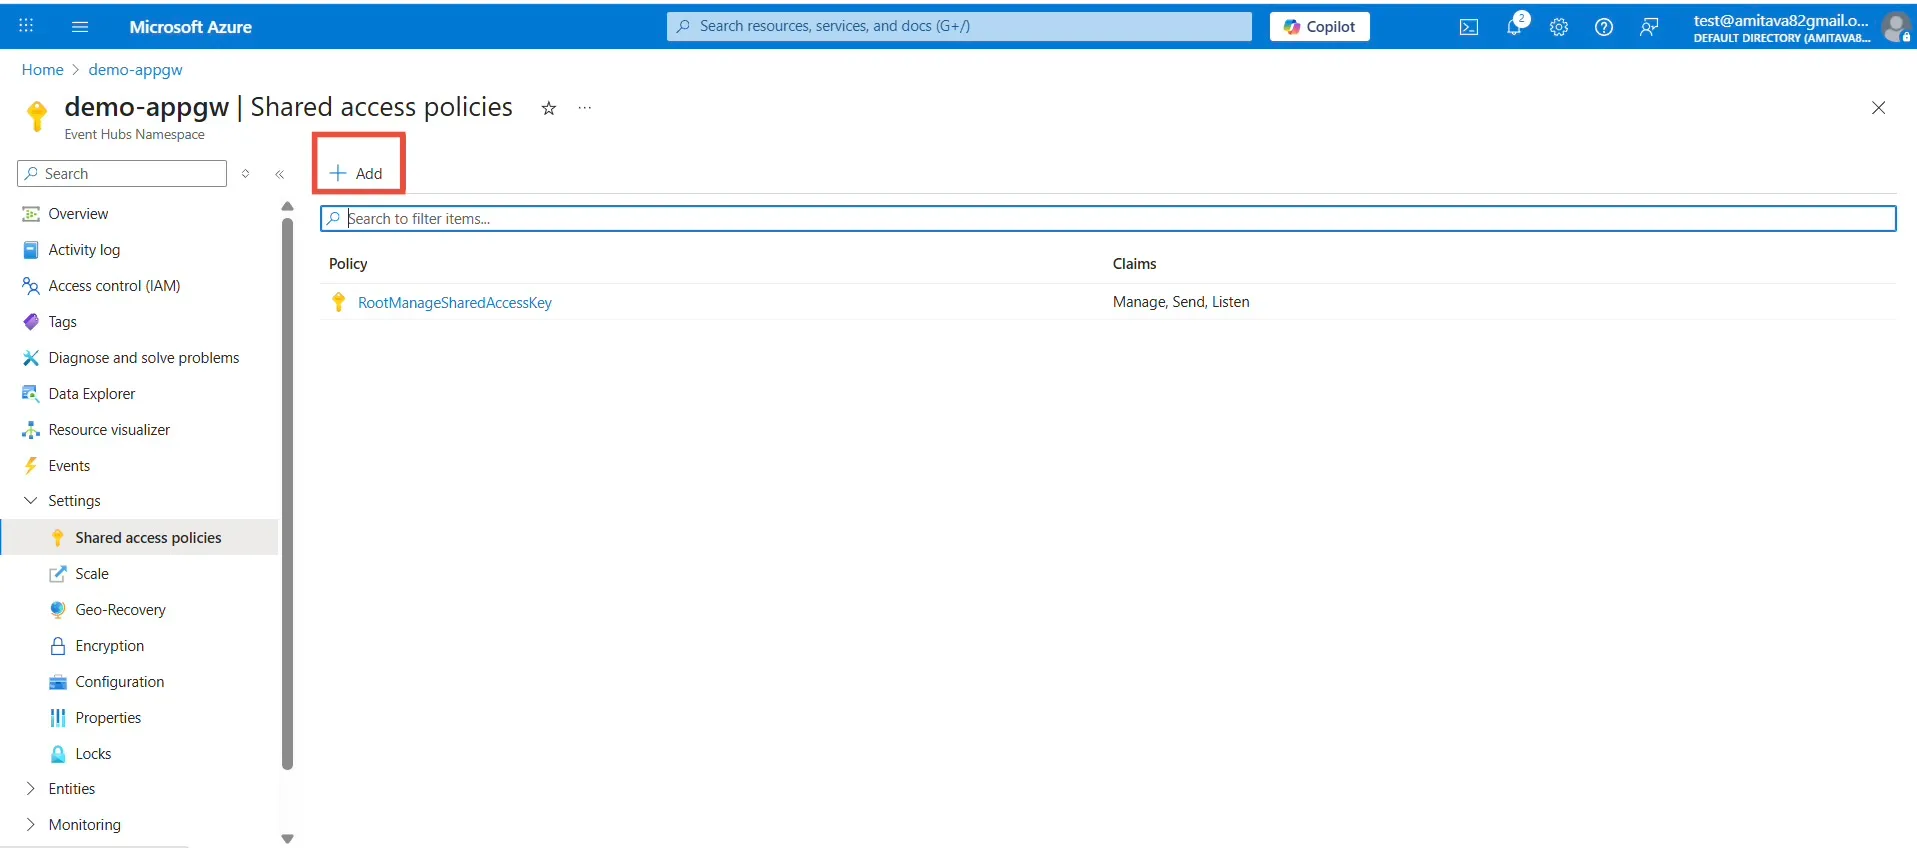Click the Events lightning icon
The height and width of the screenshot is (848, 1917).
pyautogui.click(x=31, y=466)
